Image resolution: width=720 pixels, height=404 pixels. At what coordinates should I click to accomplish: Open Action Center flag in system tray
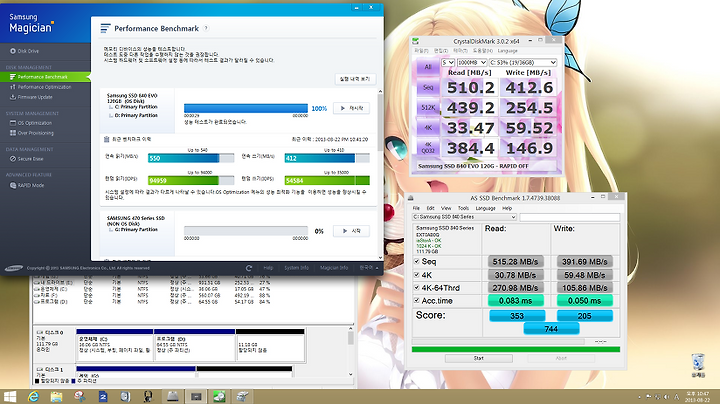pyautogui.click(x=649, y=397)
